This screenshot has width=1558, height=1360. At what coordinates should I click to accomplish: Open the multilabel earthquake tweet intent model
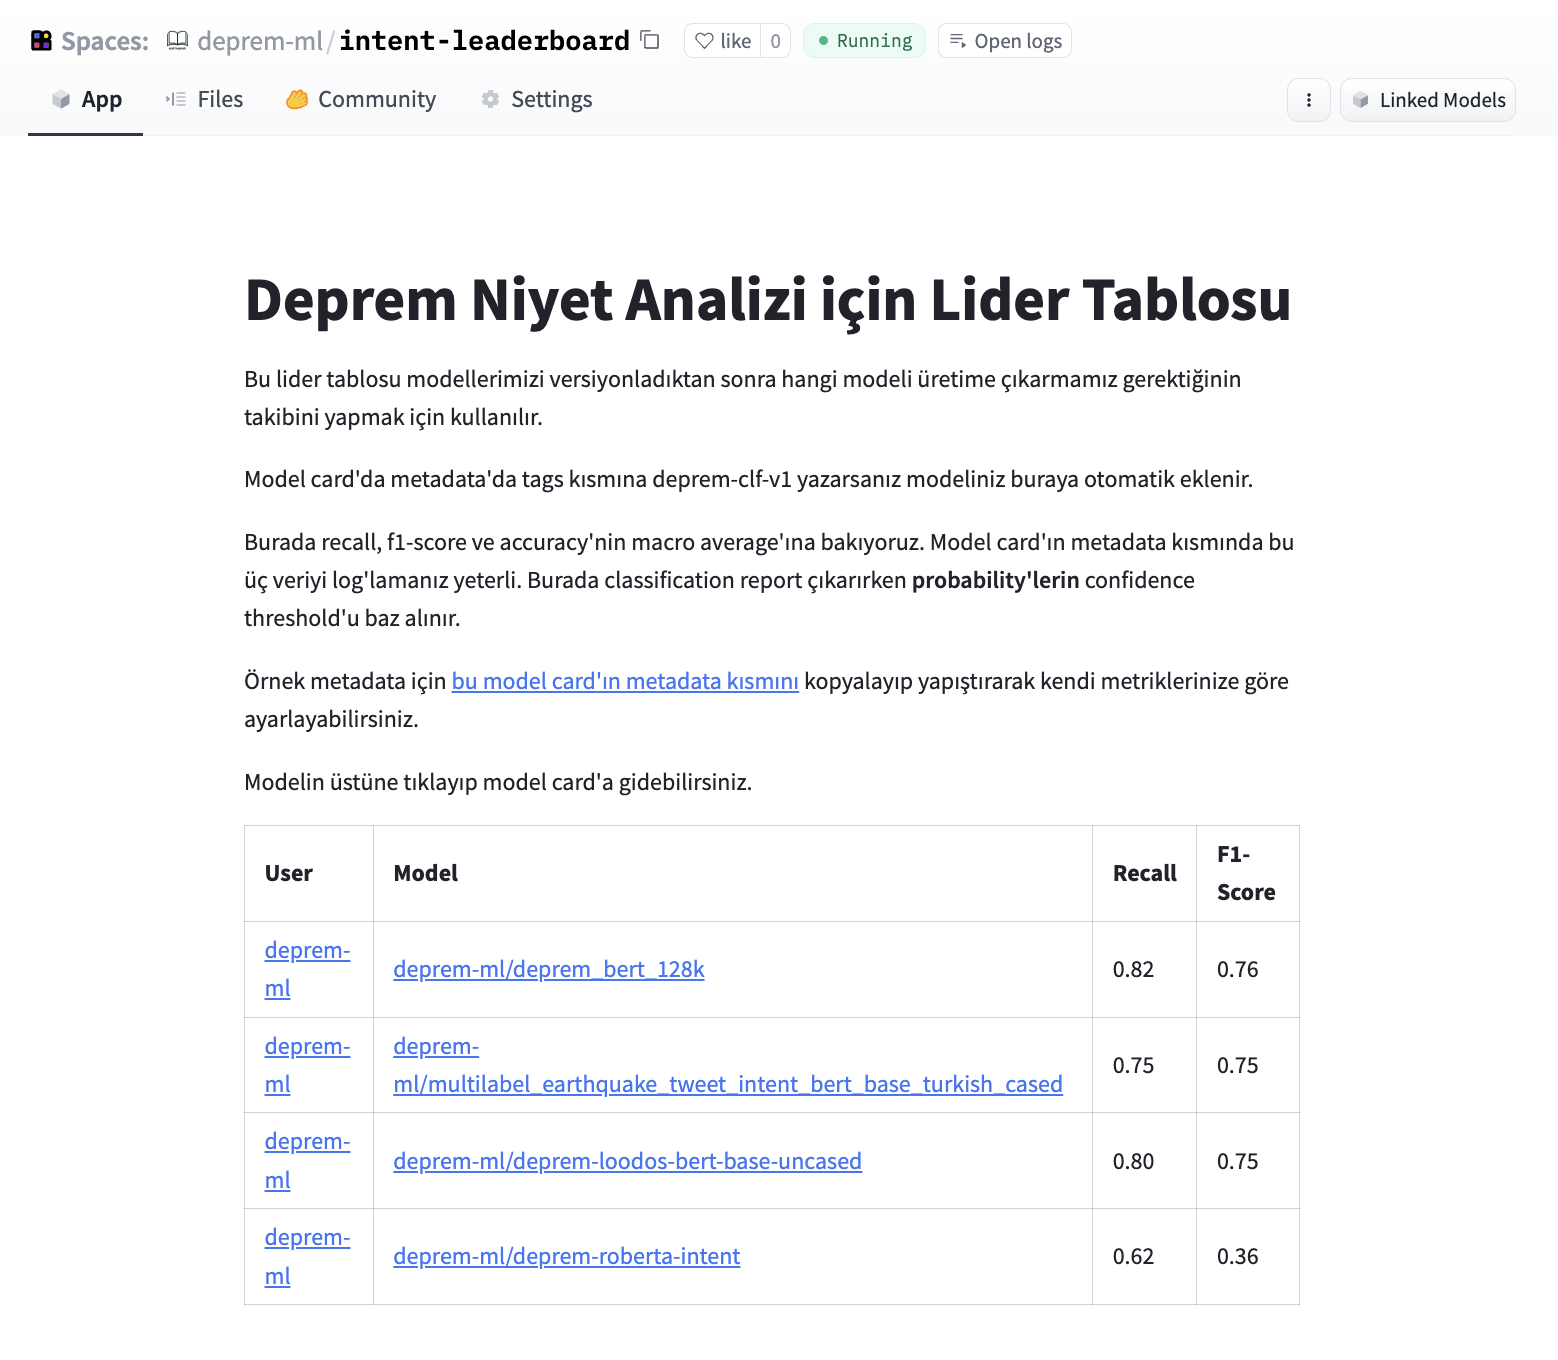coord(727,1085)
